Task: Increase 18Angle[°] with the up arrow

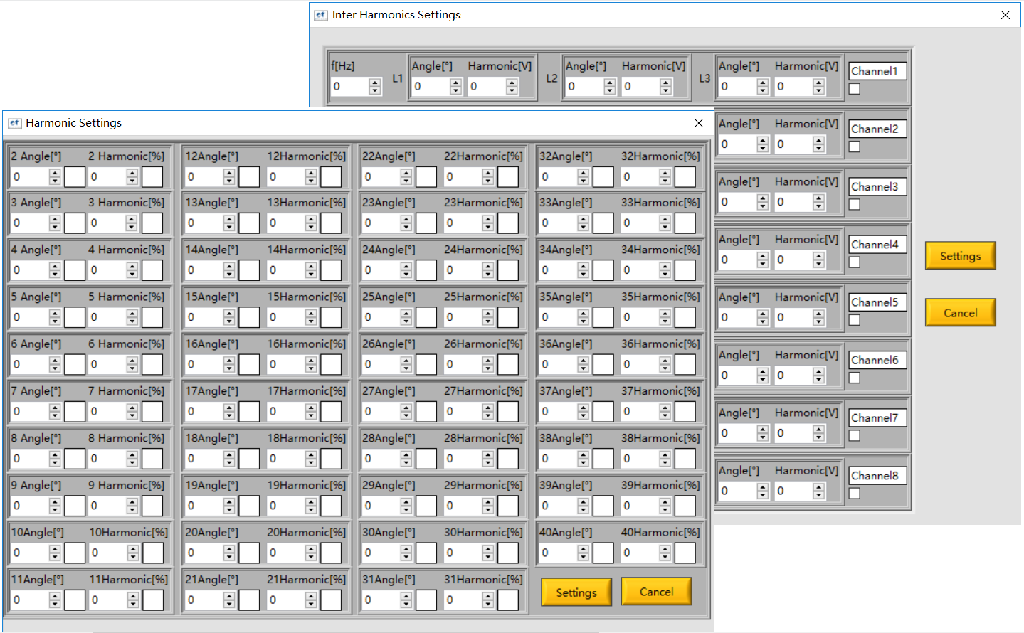Action: (229, 454)
